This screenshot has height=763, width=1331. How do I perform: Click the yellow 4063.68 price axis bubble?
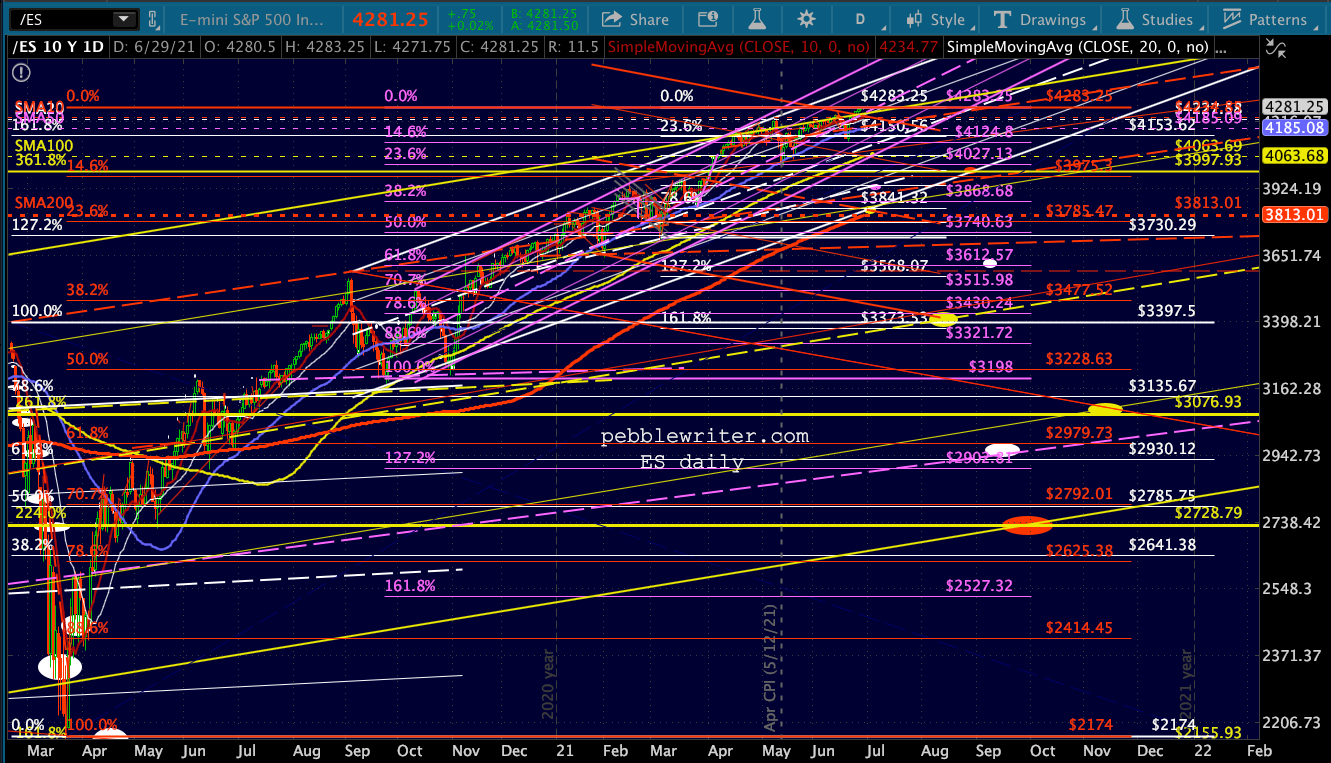tap(1294, 155)
